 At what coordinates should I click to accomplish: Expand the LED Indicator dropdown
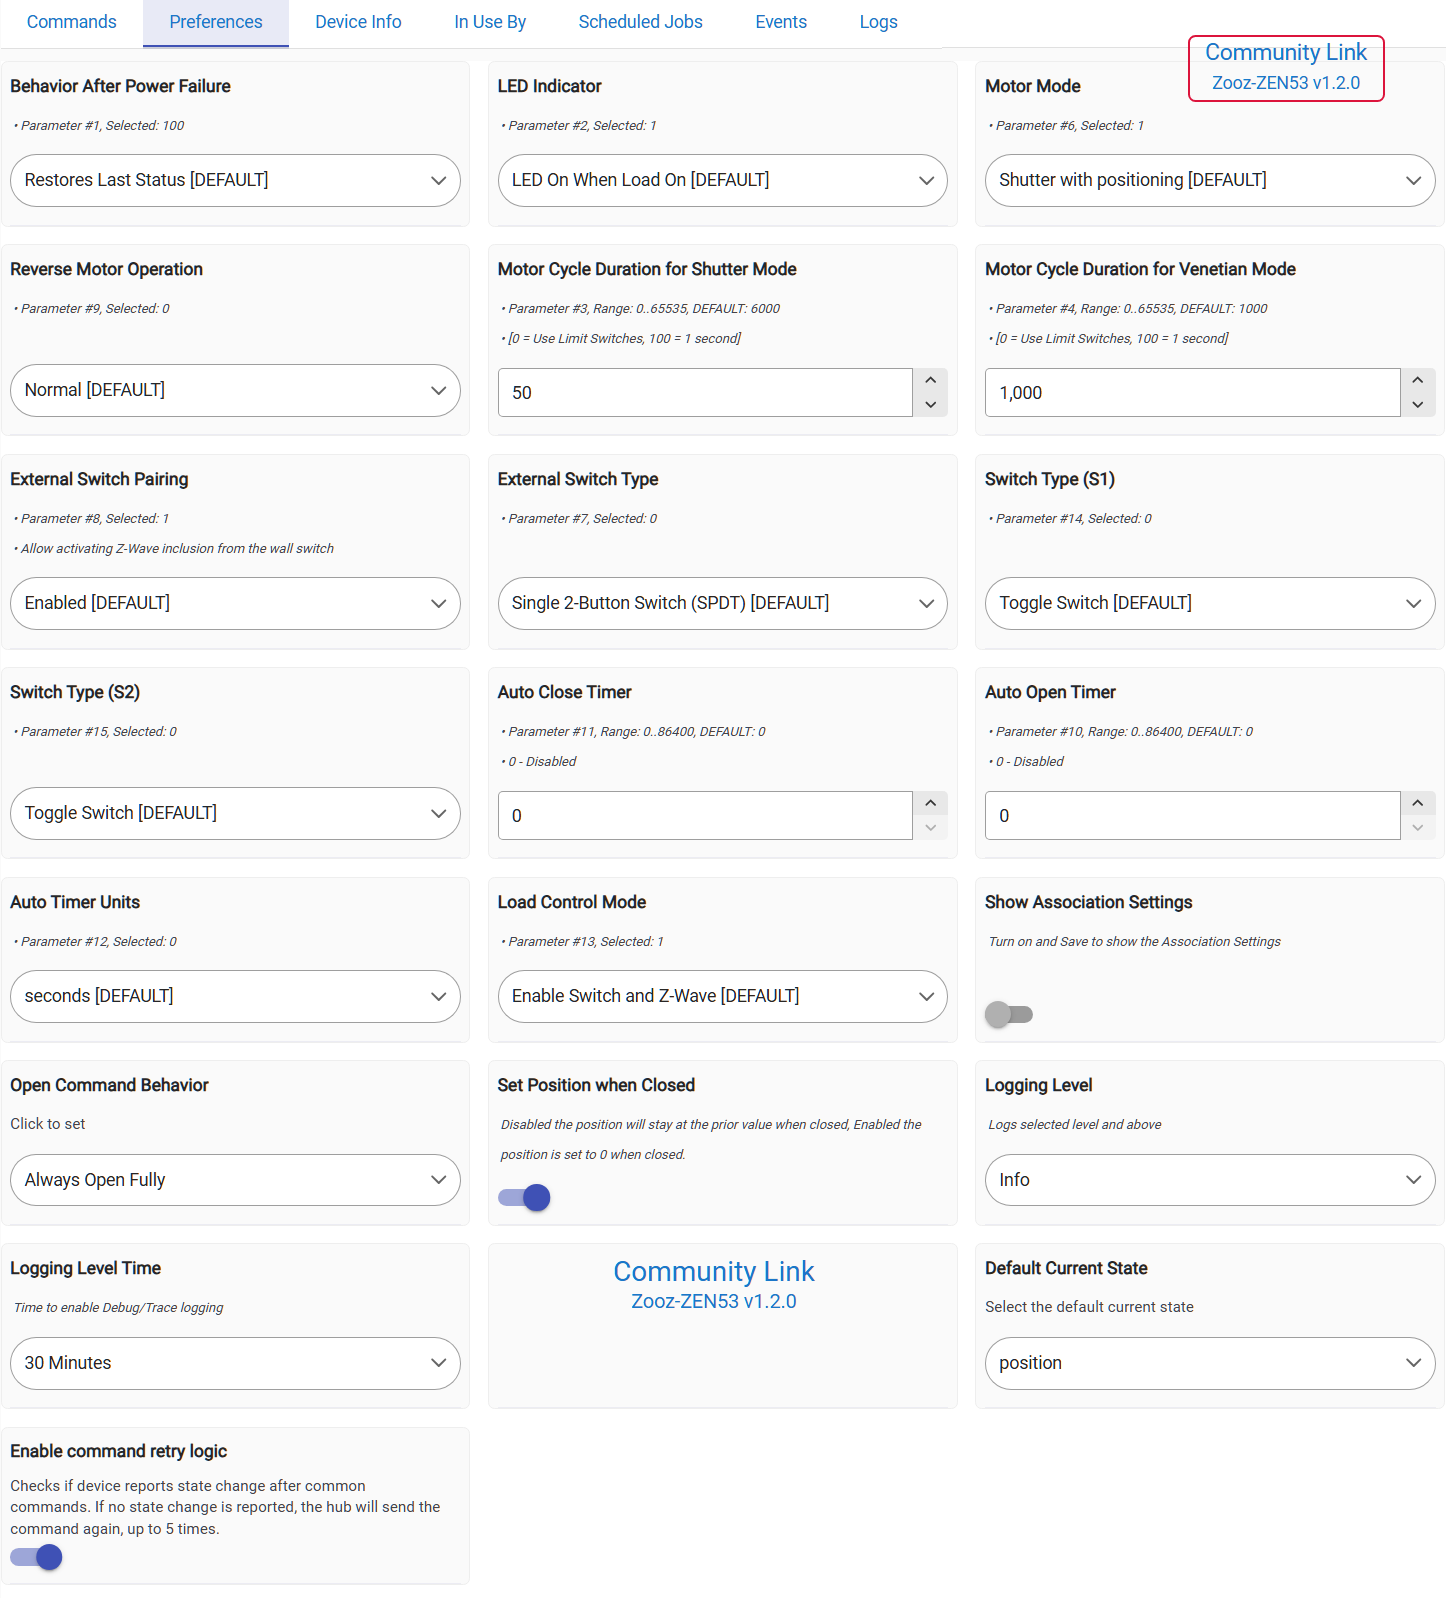coord(722,181)
